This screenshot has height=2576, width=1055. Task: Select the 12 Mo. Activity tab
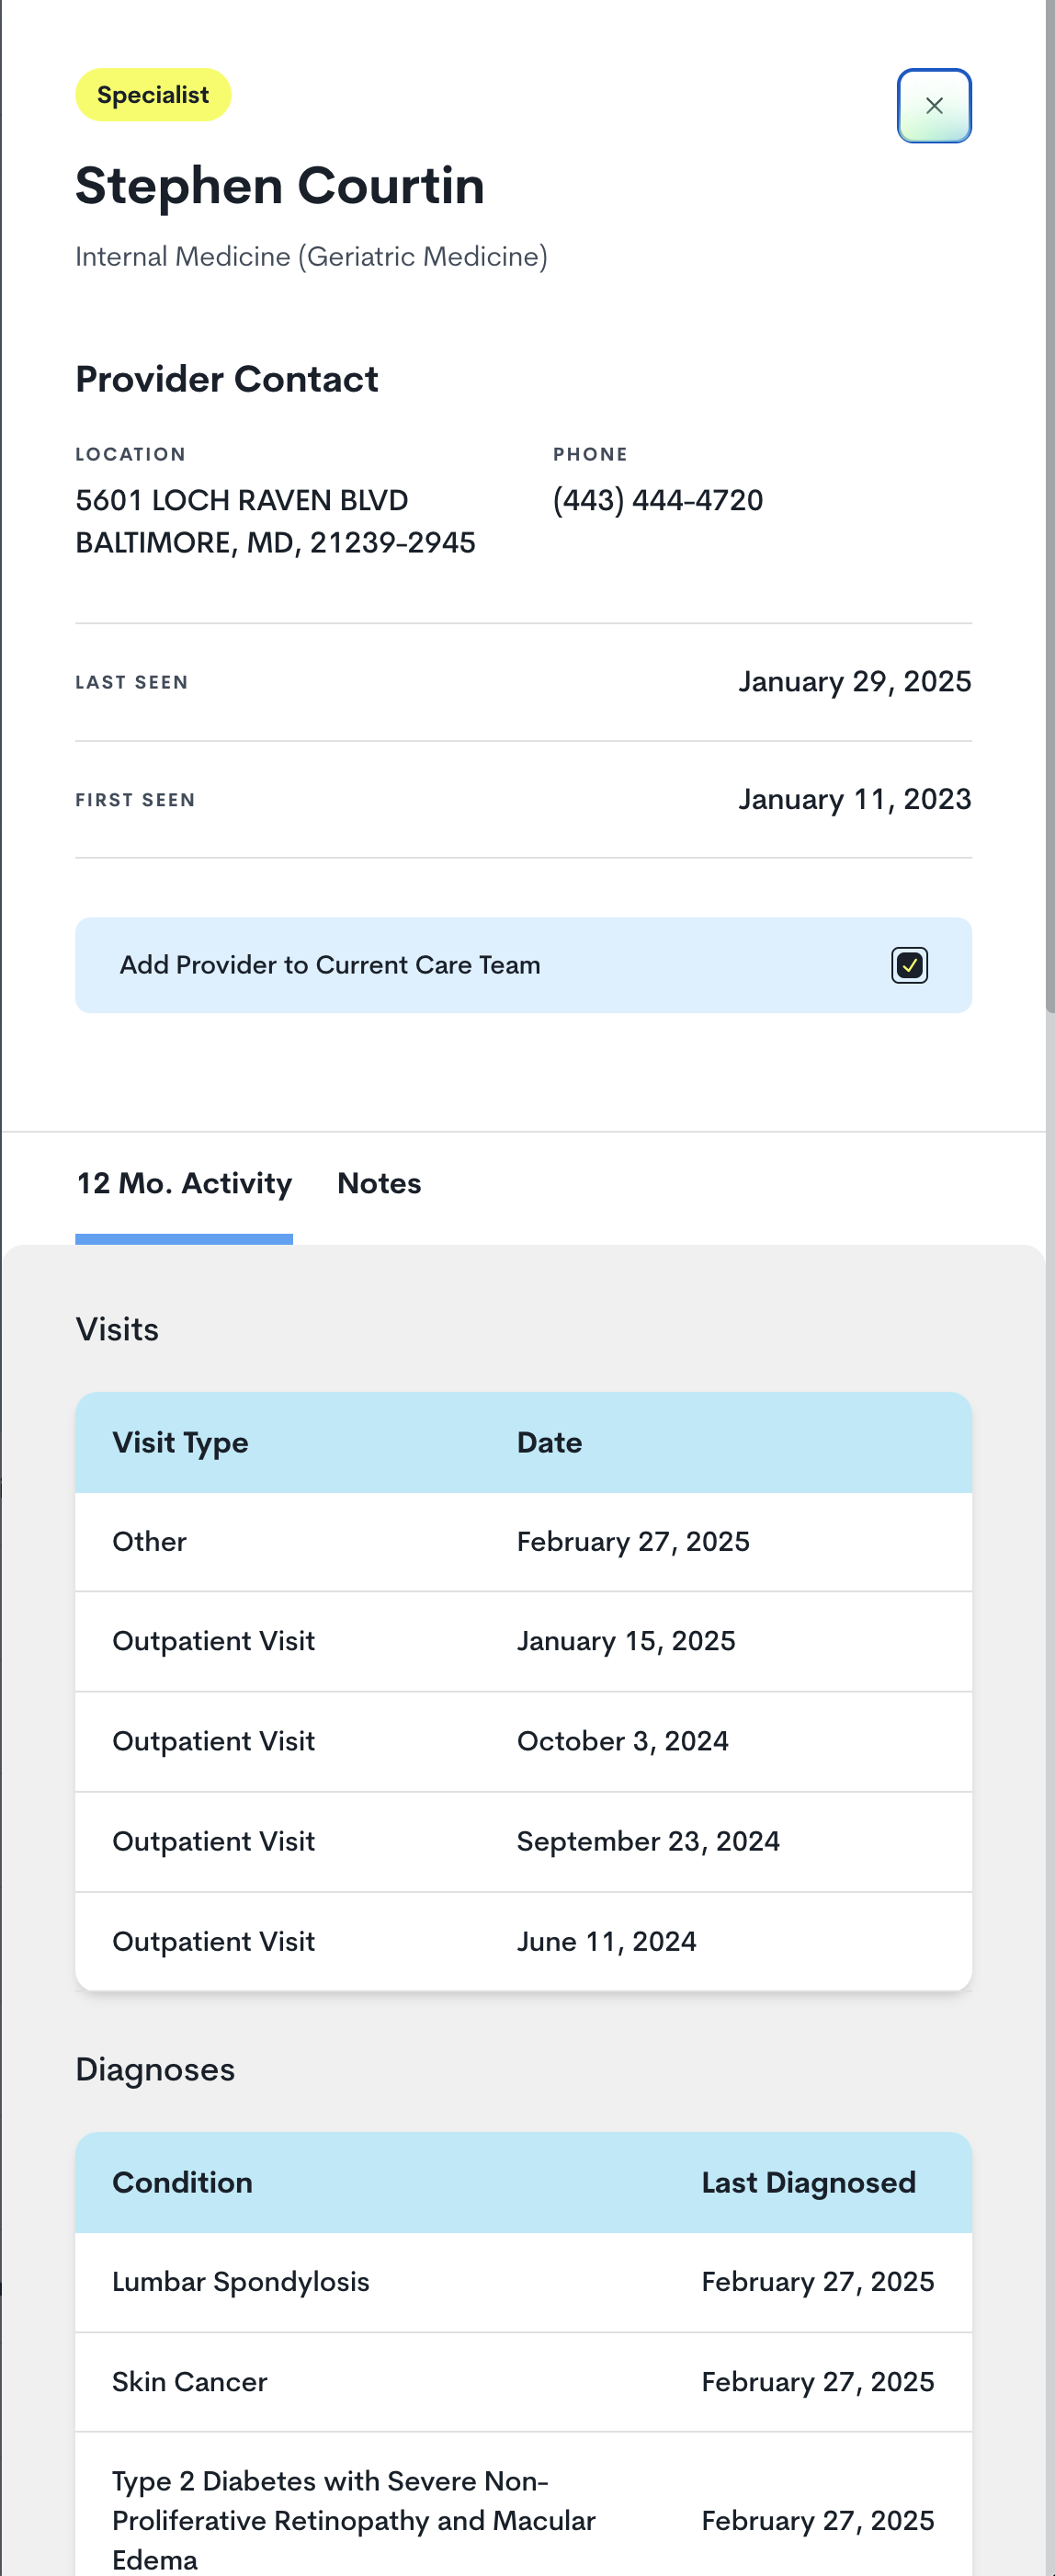(x=184, y=1183)
